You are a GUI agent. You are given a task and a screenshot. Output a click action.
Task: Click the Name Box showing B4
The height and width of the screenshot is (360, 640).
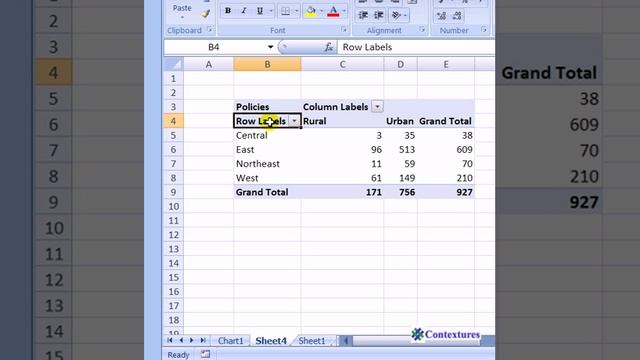pos(214,47)
